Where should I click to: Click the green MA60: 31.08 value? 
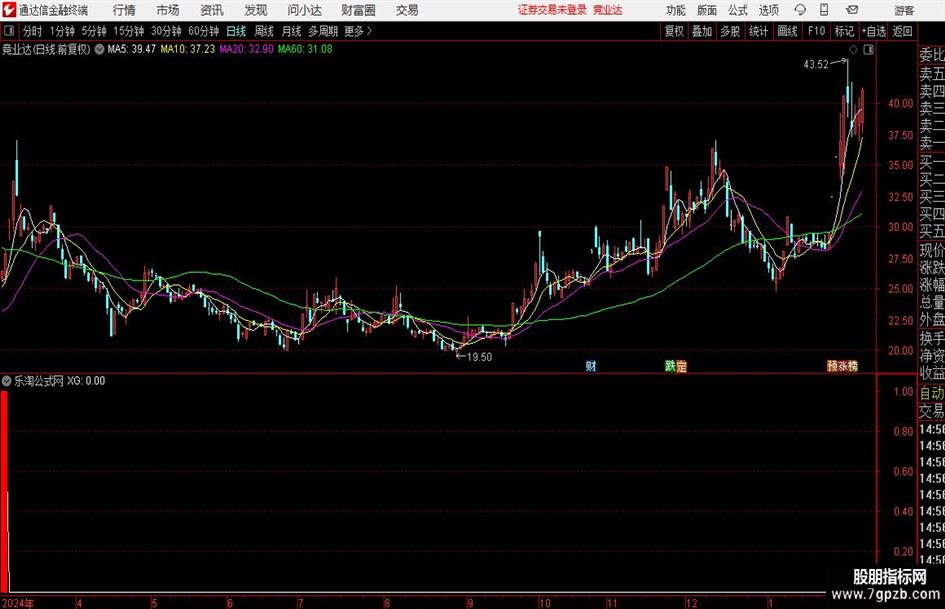tap(305, 49)
